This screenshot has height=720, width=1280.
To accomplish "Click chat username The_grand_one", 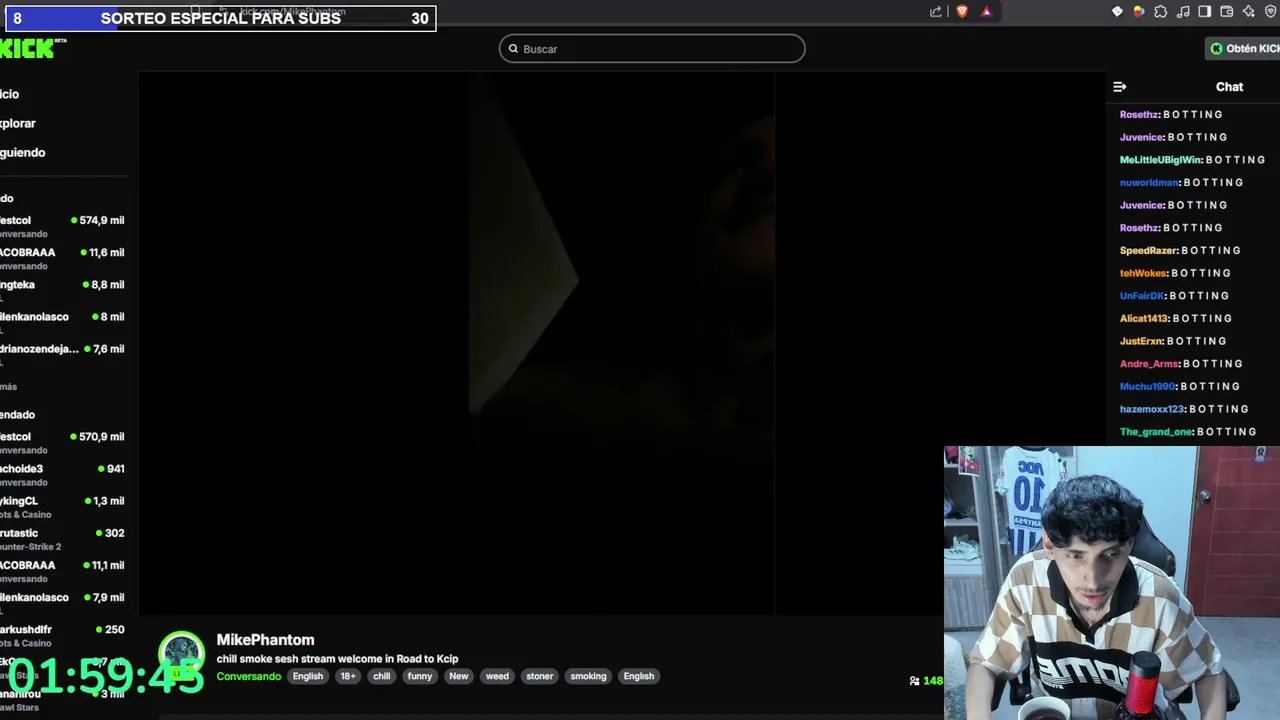I will (1156, 432).
